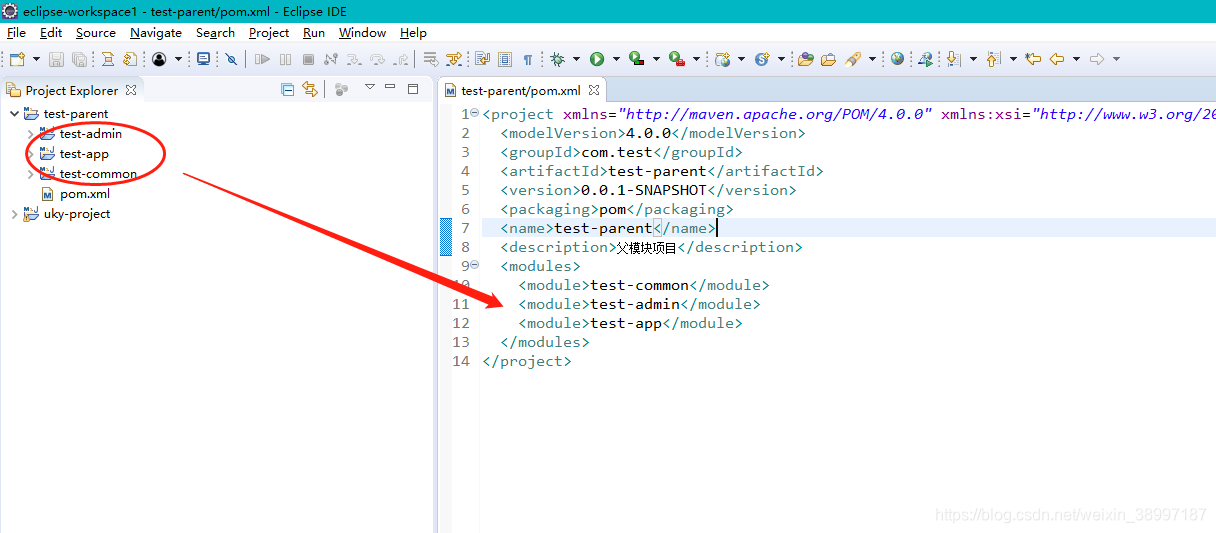Select the Project Explorer tab

point(72,90)
